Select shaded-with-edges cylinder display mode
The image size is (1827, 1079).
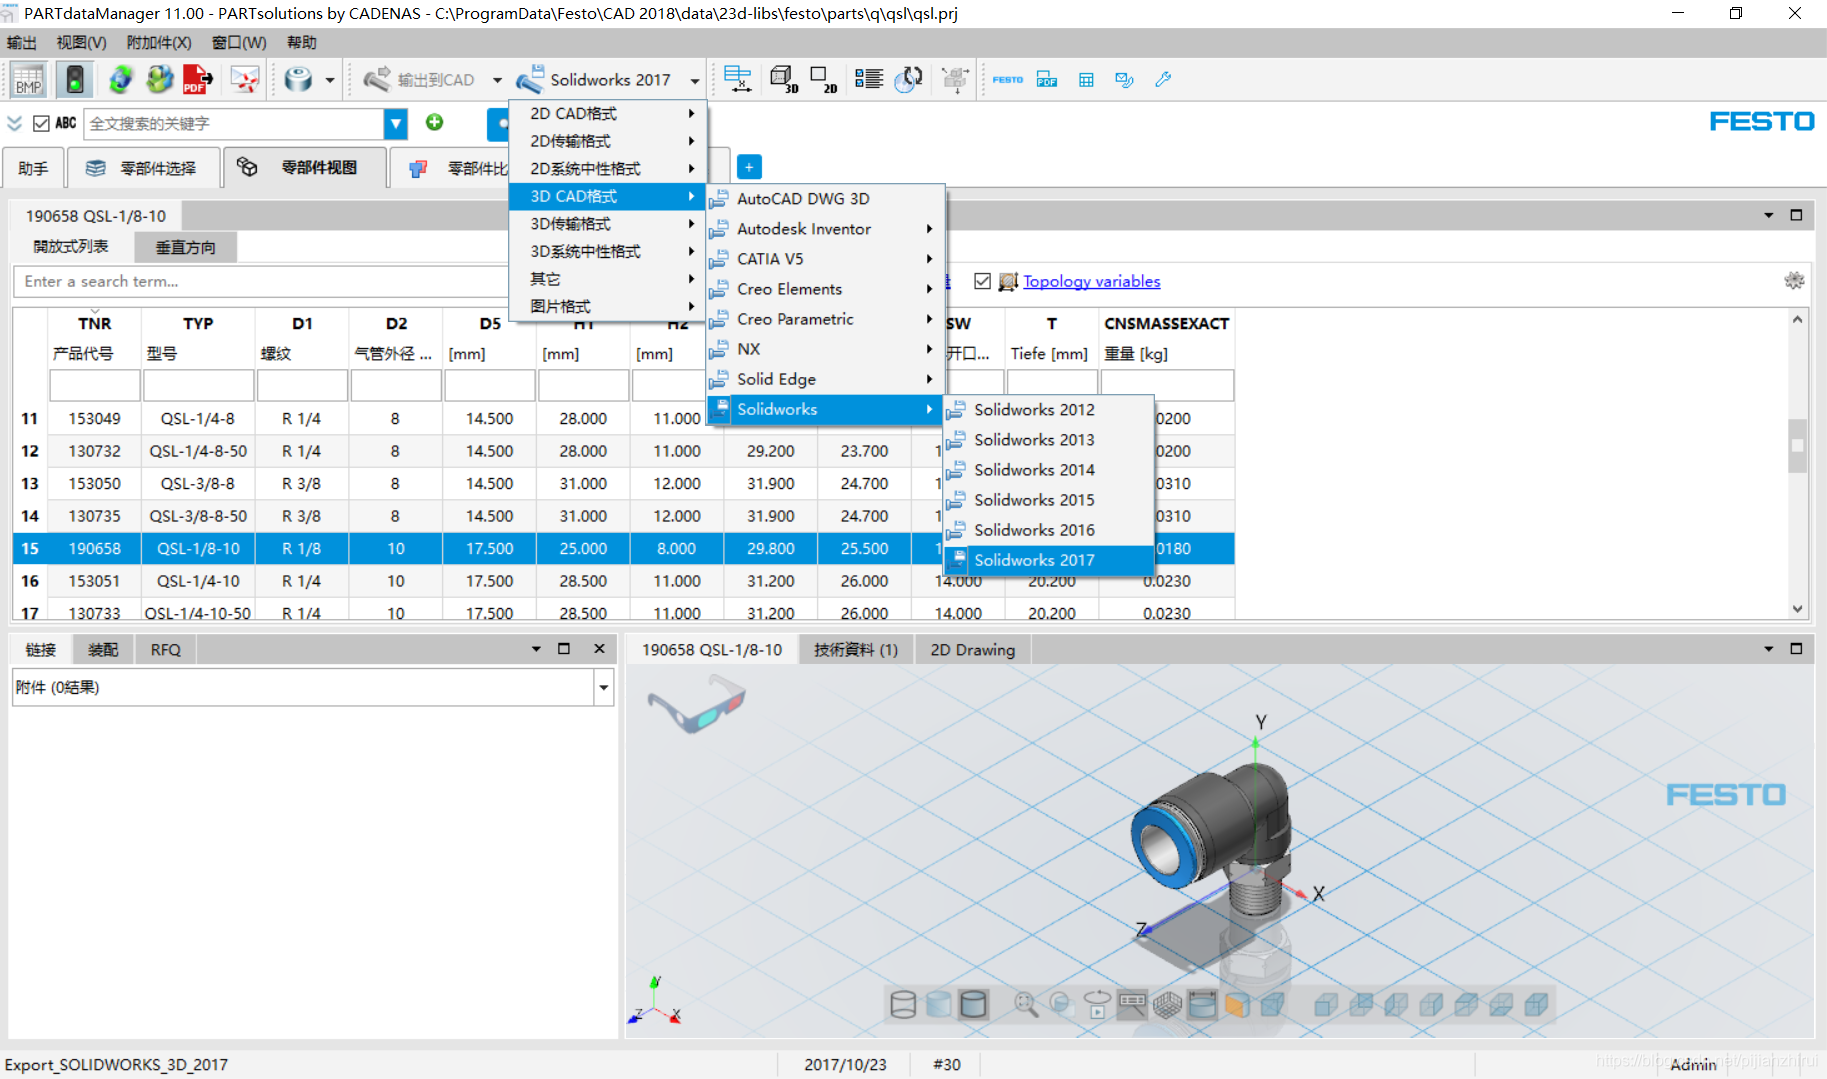click(x=973, y=1004)
